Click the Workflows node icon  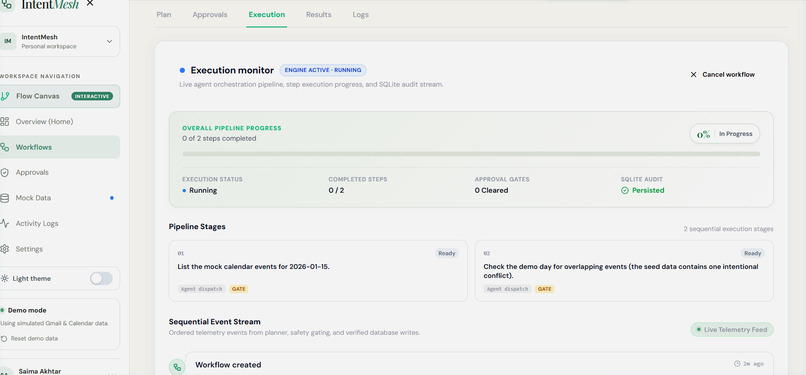pyautogui.click(x=5, y=147)
